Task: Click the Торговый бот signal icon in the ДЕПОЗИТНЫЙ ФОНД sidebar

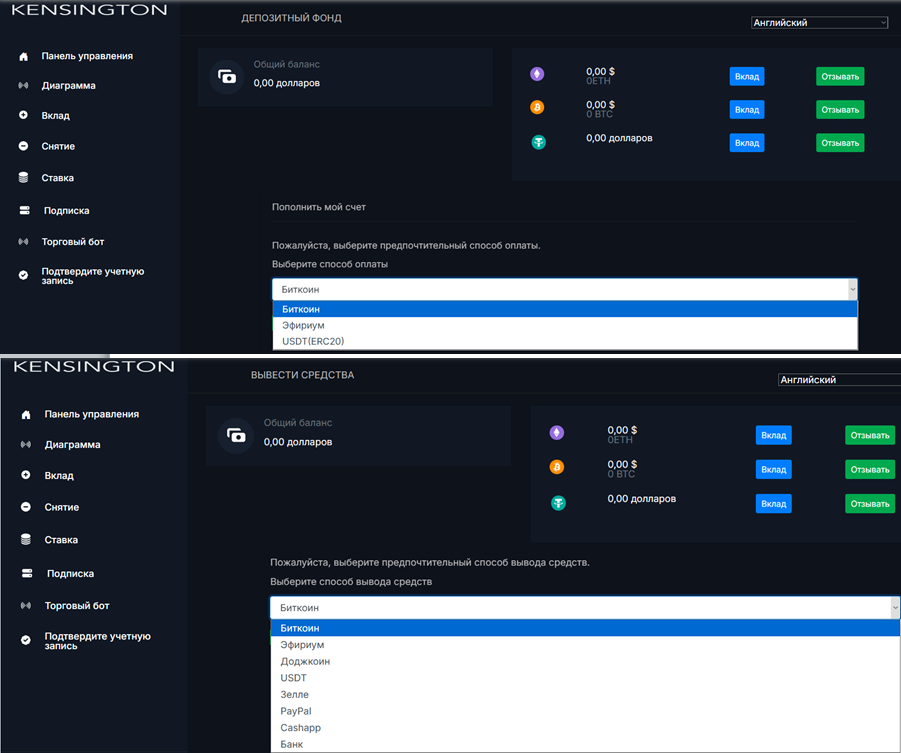Action: [24, 242]
